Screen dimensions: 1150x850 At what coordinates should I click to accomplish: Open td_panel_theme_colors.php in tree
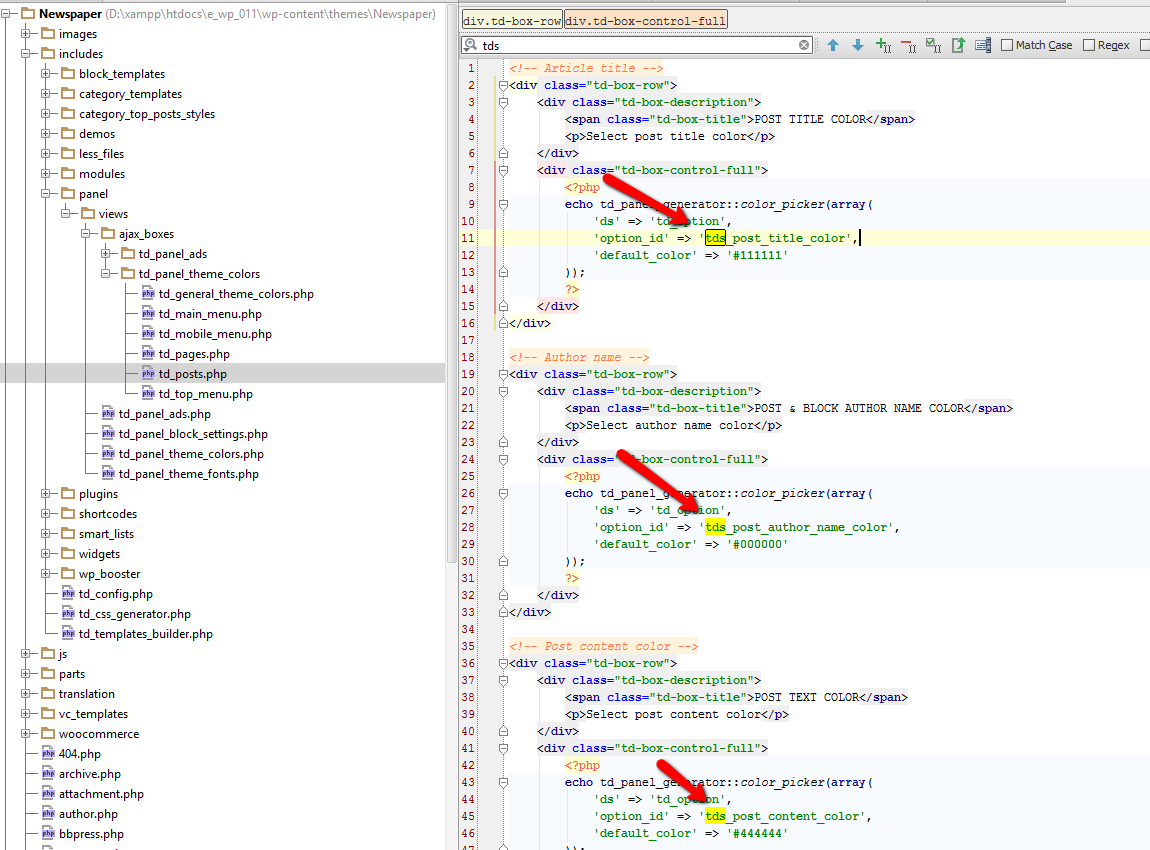coord(191,454)
